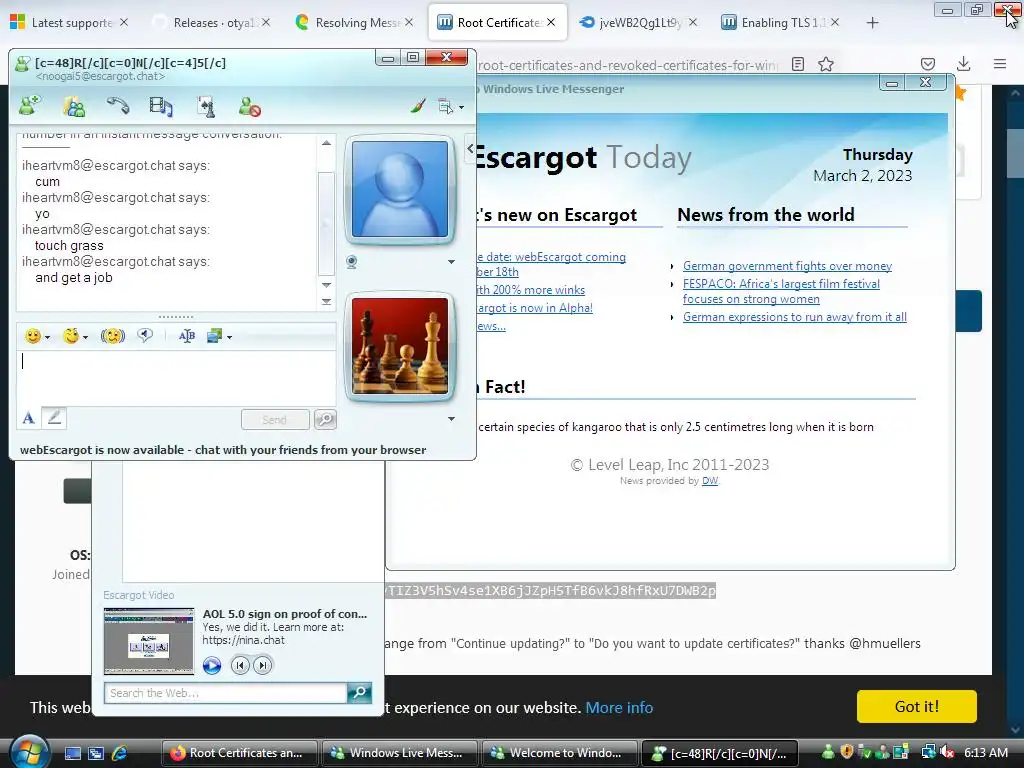Open the share files icon in chat toolbar

pyautogui.click(x=74, y=106)
